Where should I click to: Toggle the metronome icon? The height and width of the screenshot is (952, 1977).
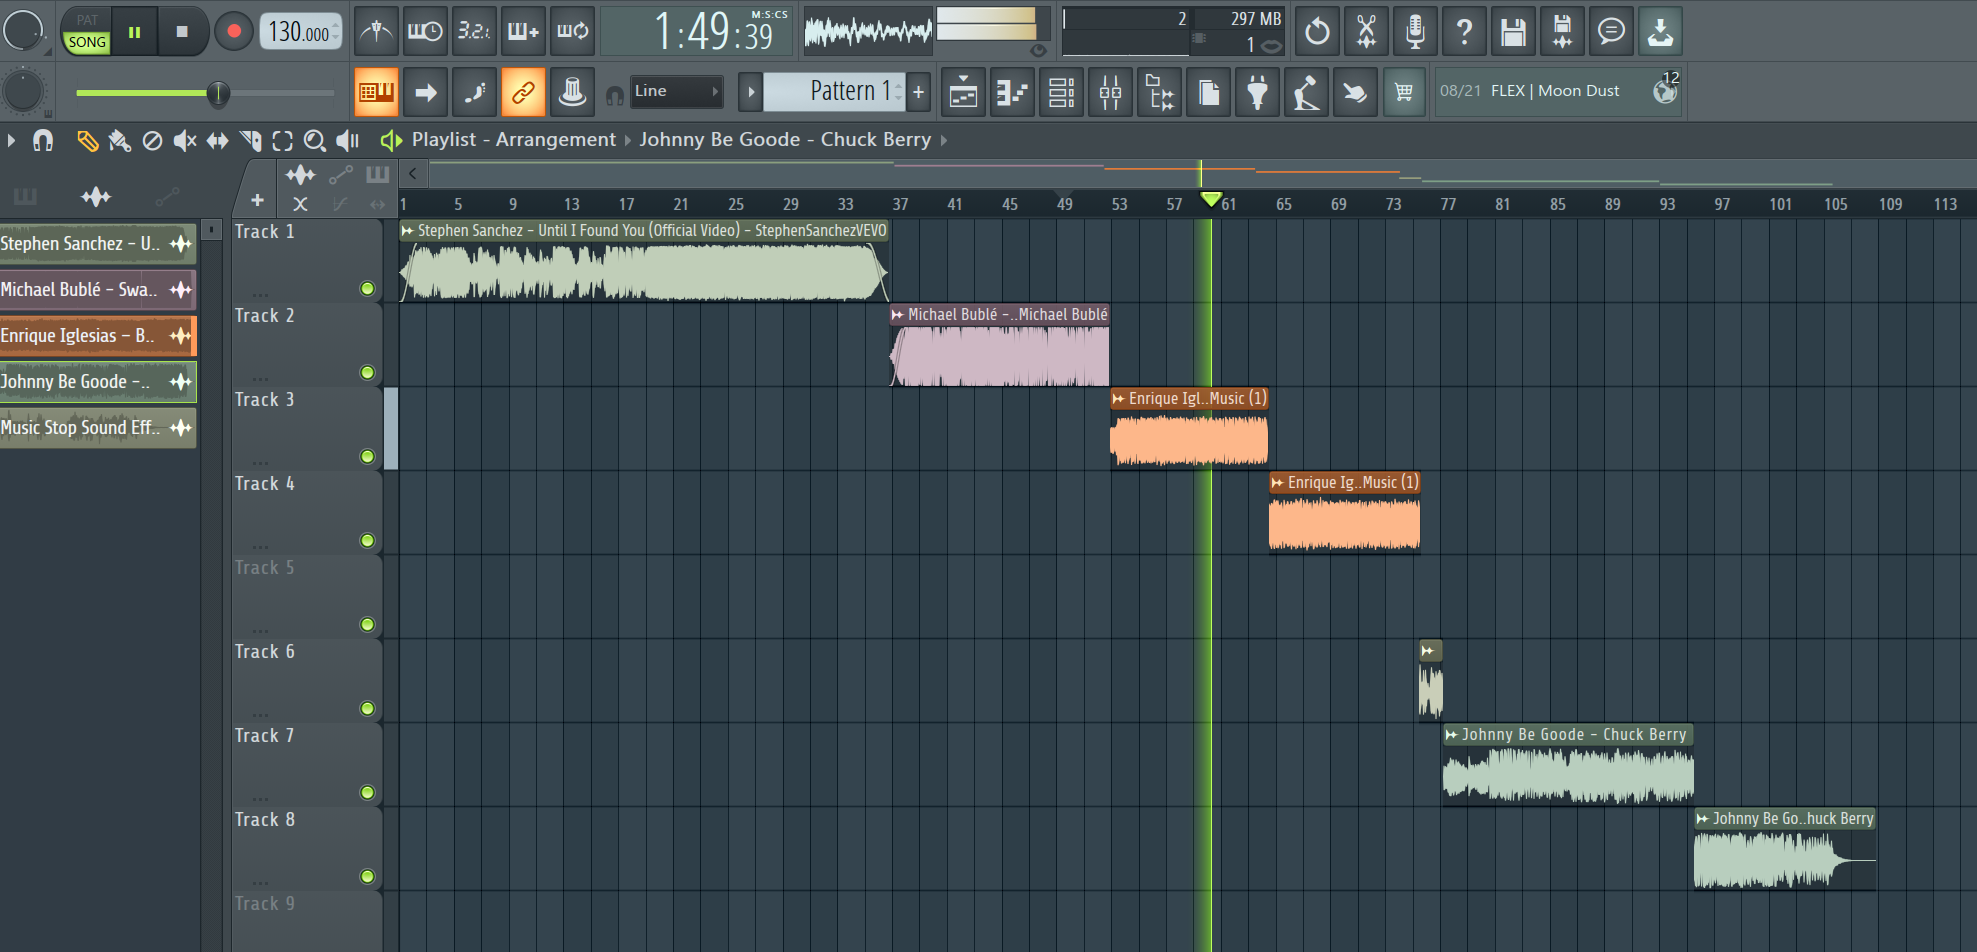376,31
